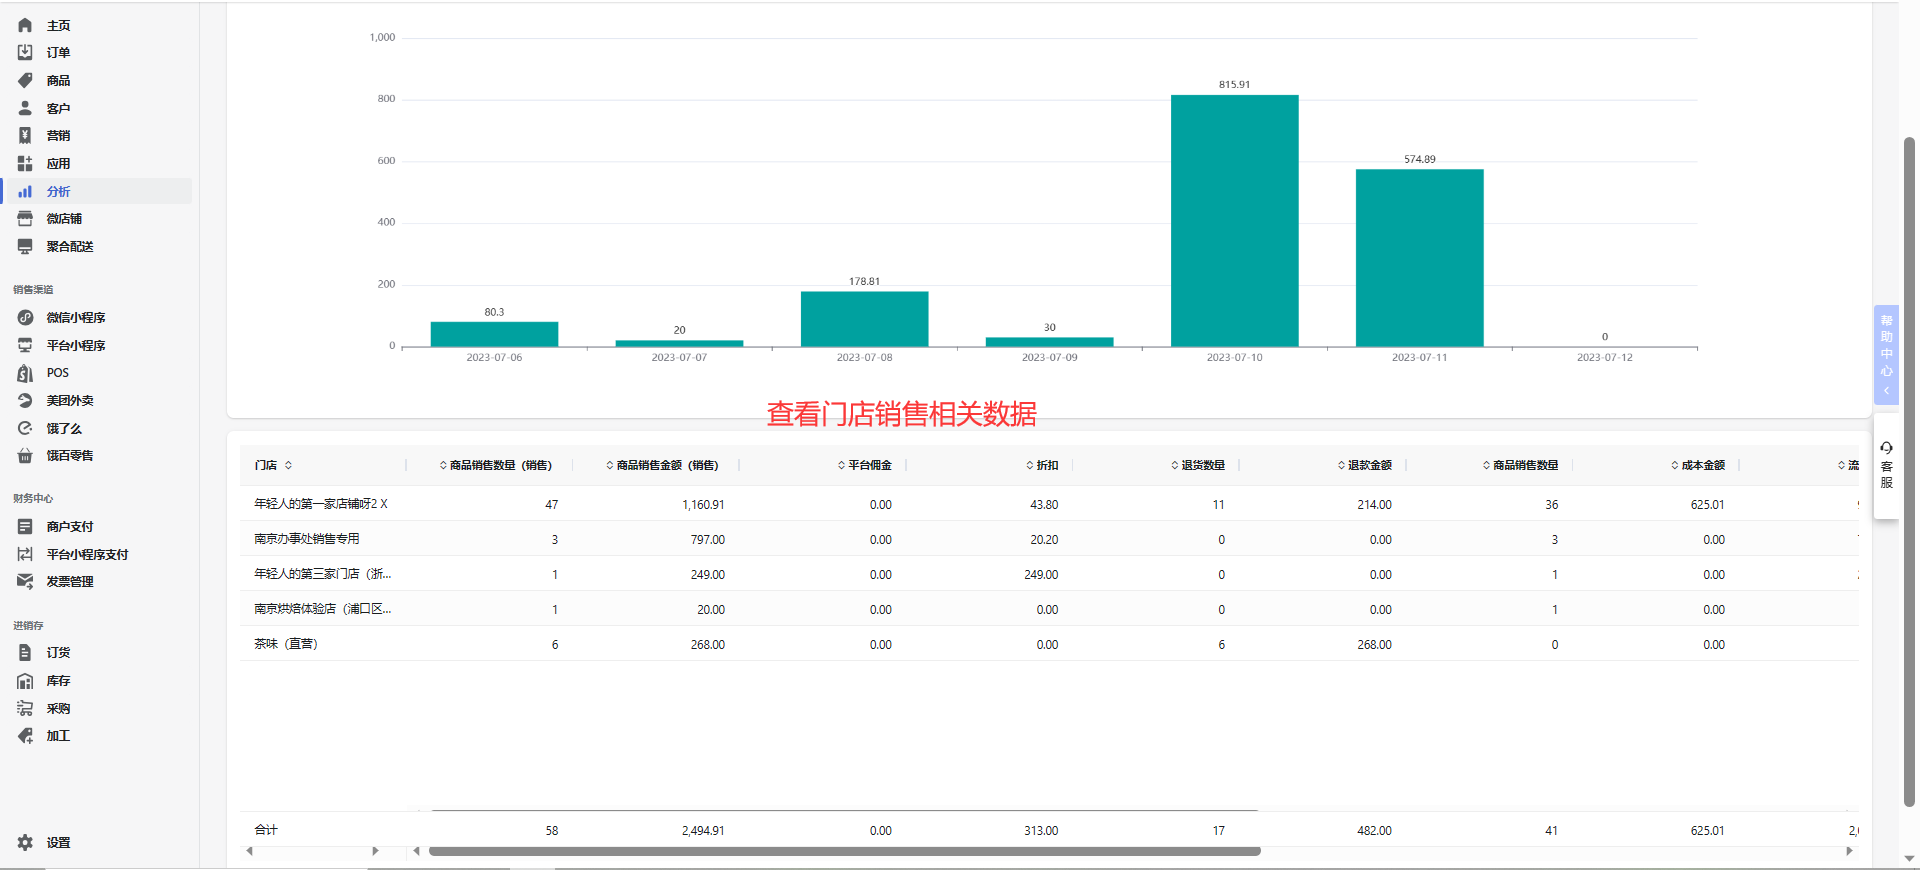1920x870 pixels.
Task: Click the 设置 gear icon
Action: pyautogui.click(x=25, y=842)
